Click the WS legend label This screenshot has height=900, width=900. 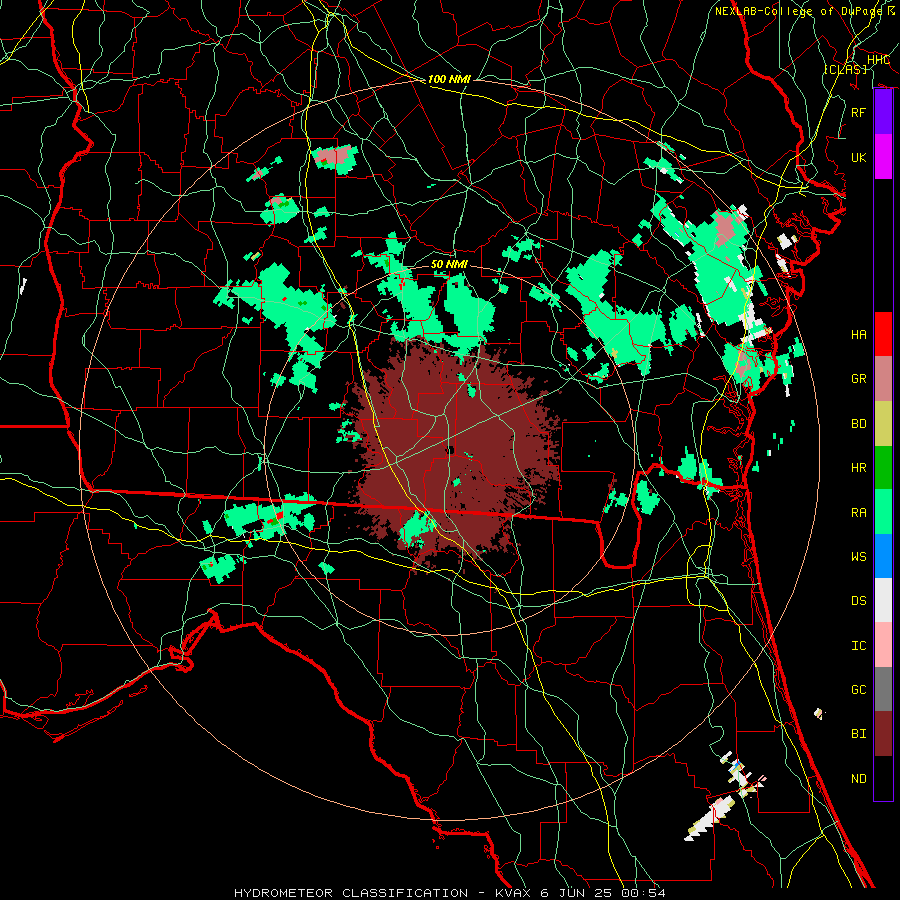859,556
